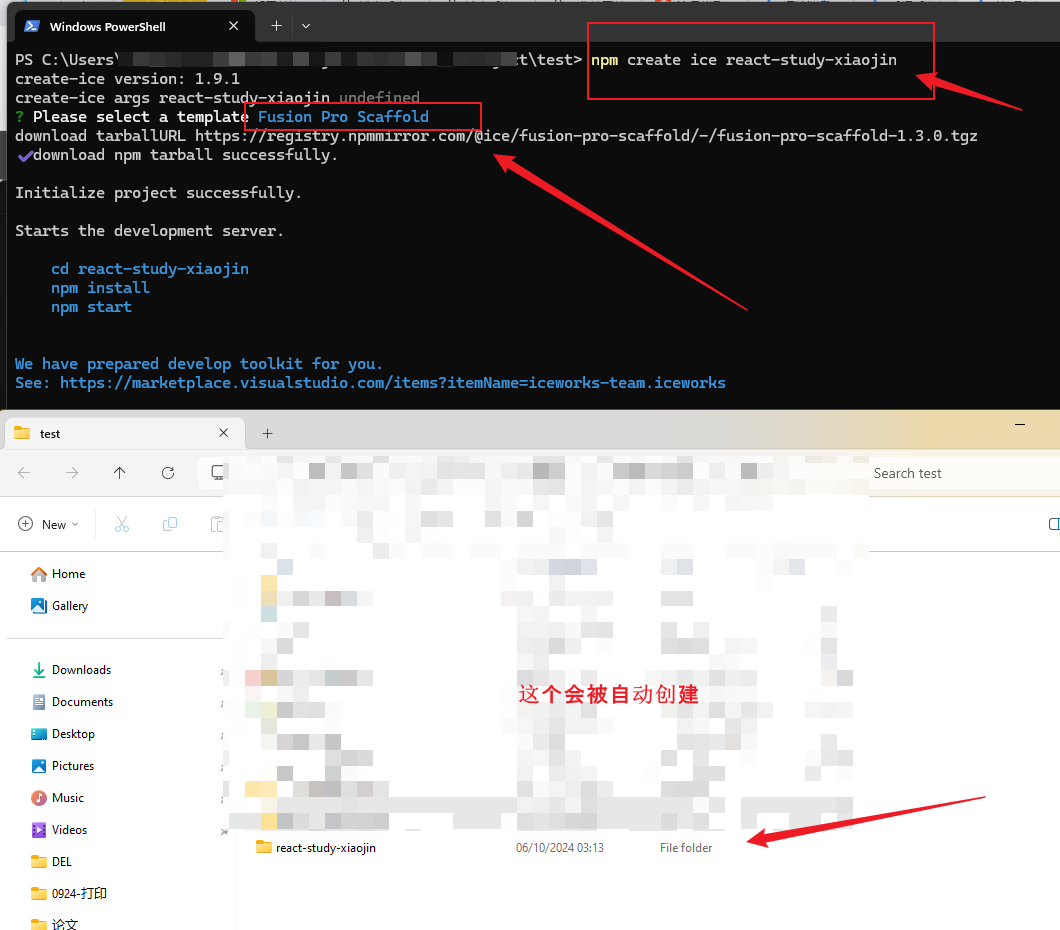Image resolution: width=1060 pixels, height=930 pixels.
Task: Click the Documents icon in sidebar
Action: pos(39,702)
